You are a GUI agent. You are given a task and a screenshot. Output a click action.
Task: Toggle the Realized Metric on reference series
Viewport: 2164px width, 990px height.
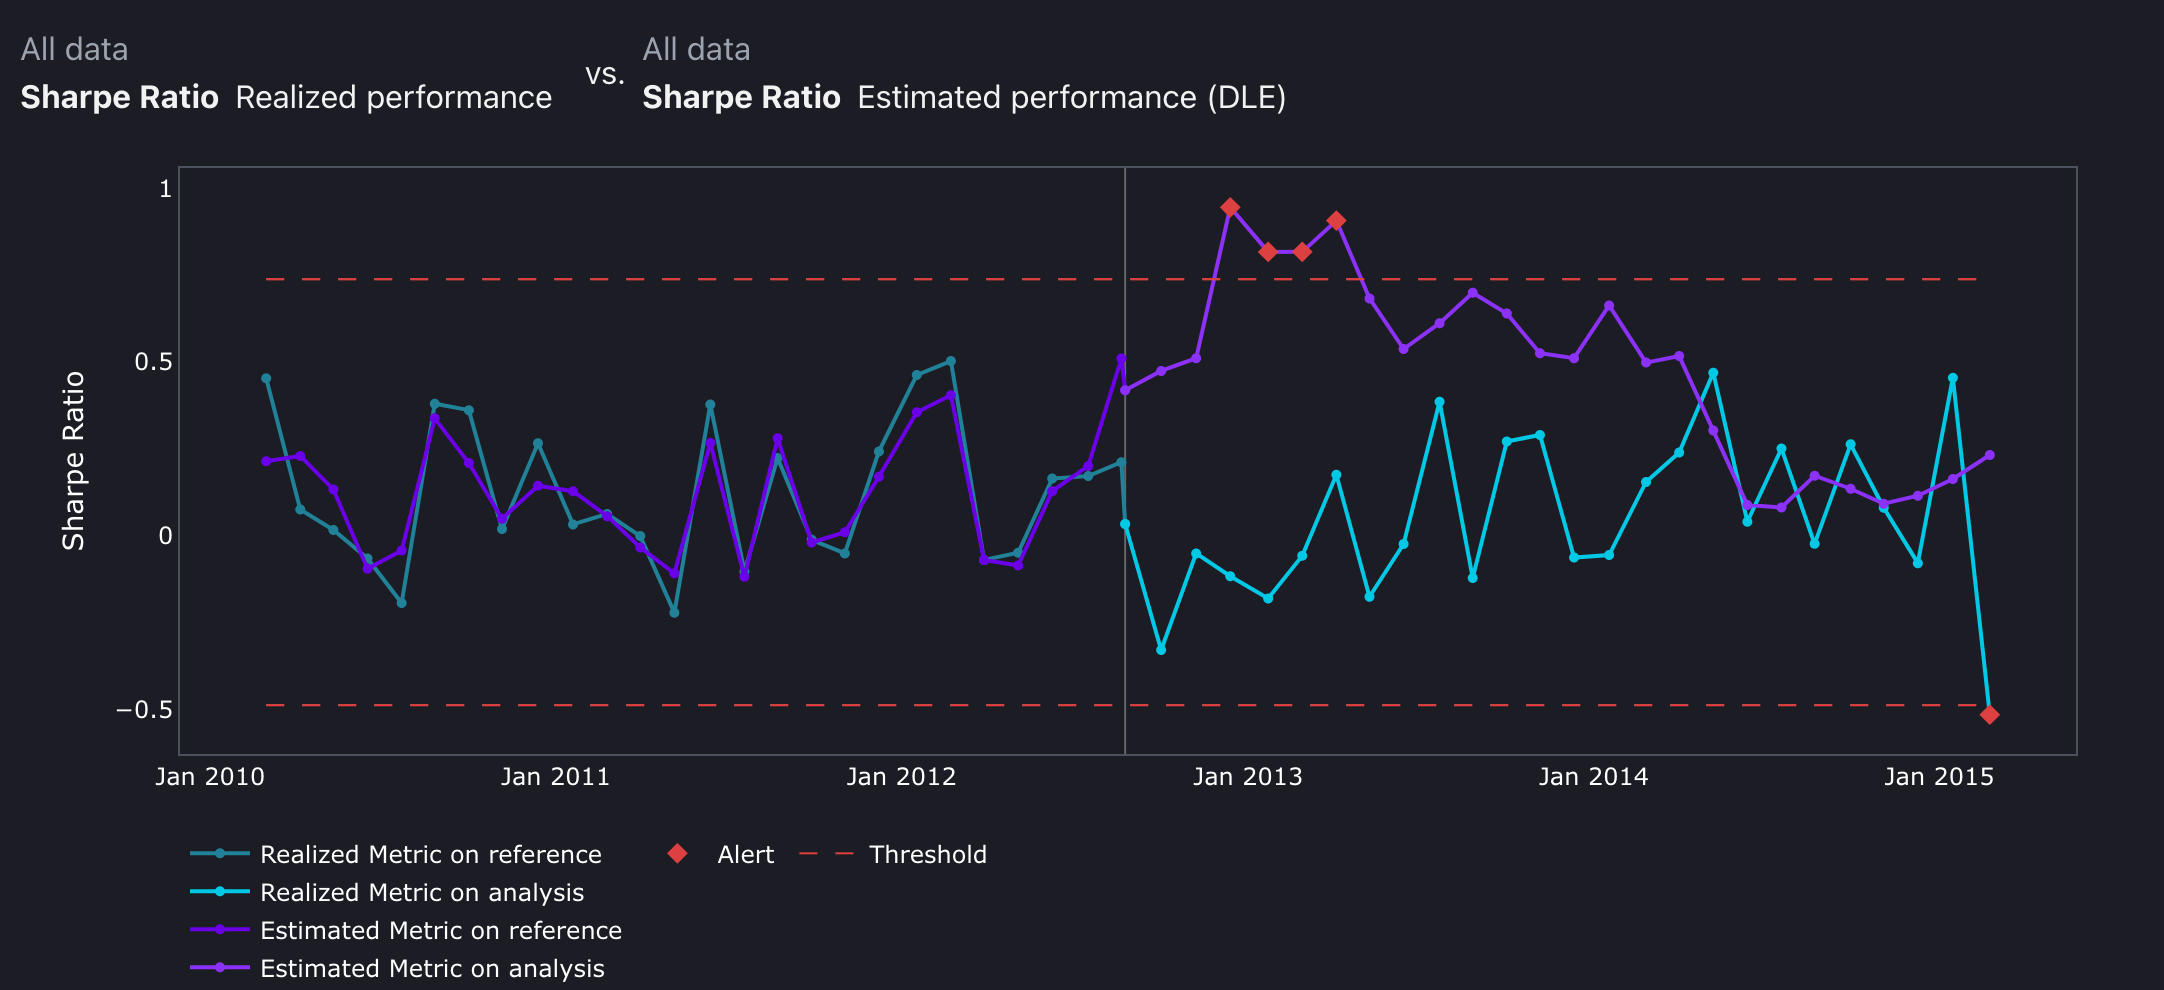[430, 855]
